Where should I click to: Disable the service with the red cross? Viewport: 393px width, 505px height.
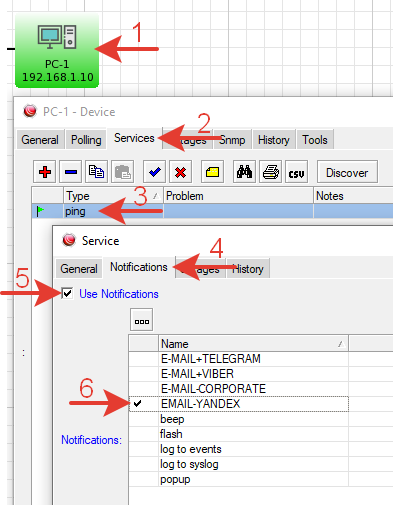[181, 172]
